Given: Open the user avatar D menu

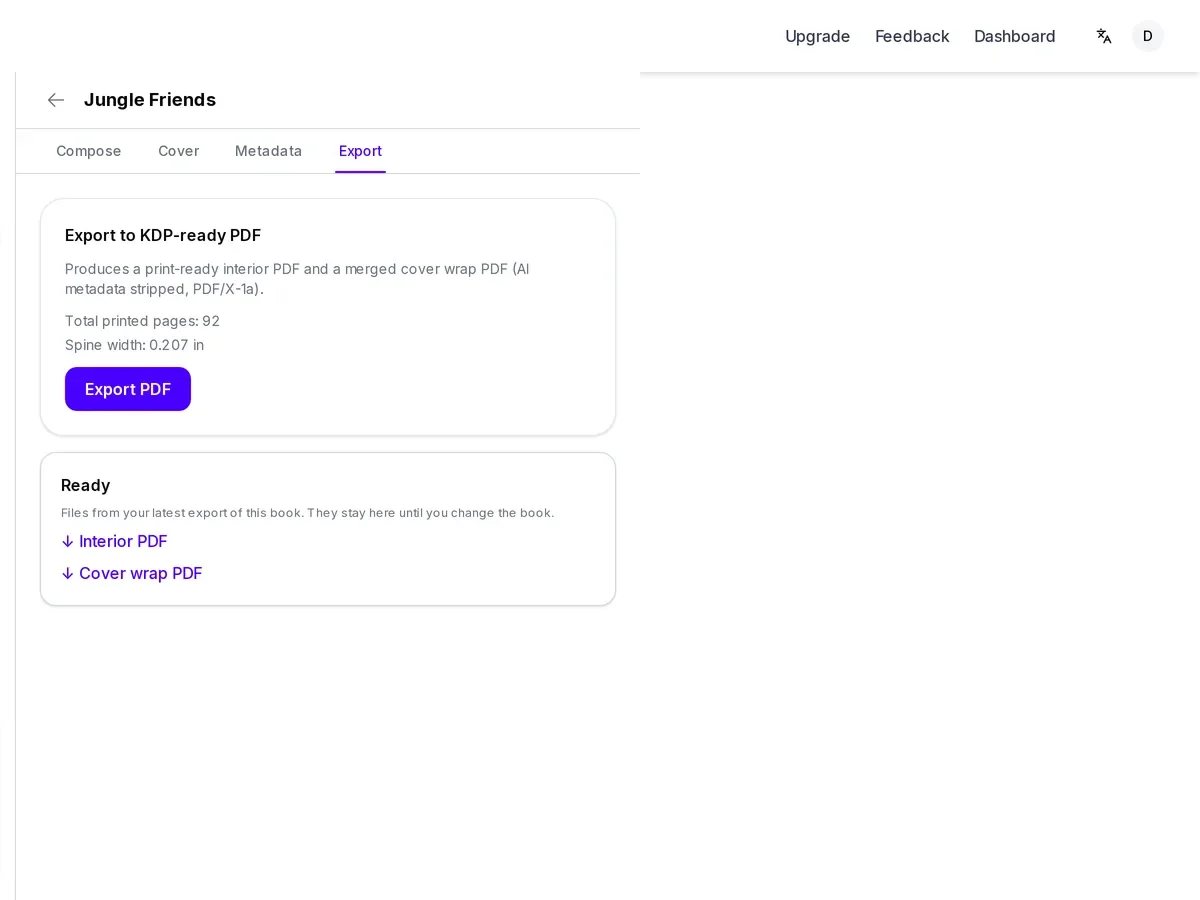Looking at the screenshot, I should point(1148,36).
